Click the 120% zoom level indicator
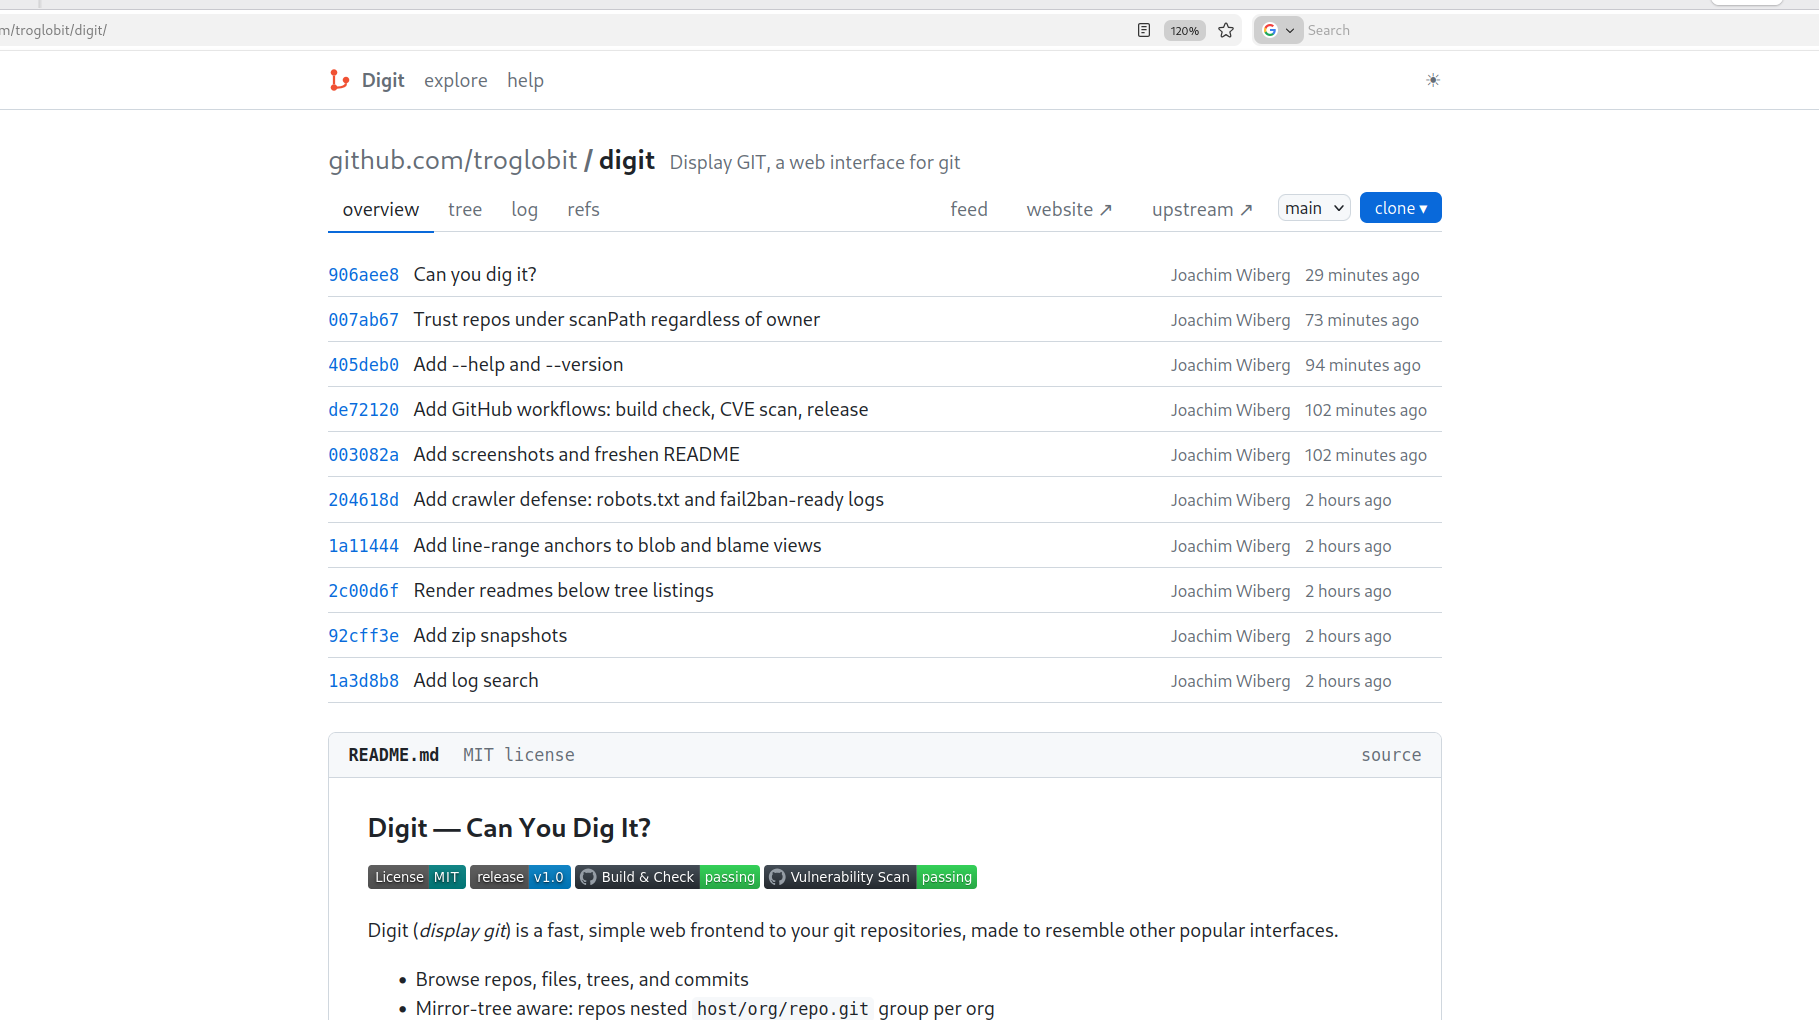 coord(1184,30)
